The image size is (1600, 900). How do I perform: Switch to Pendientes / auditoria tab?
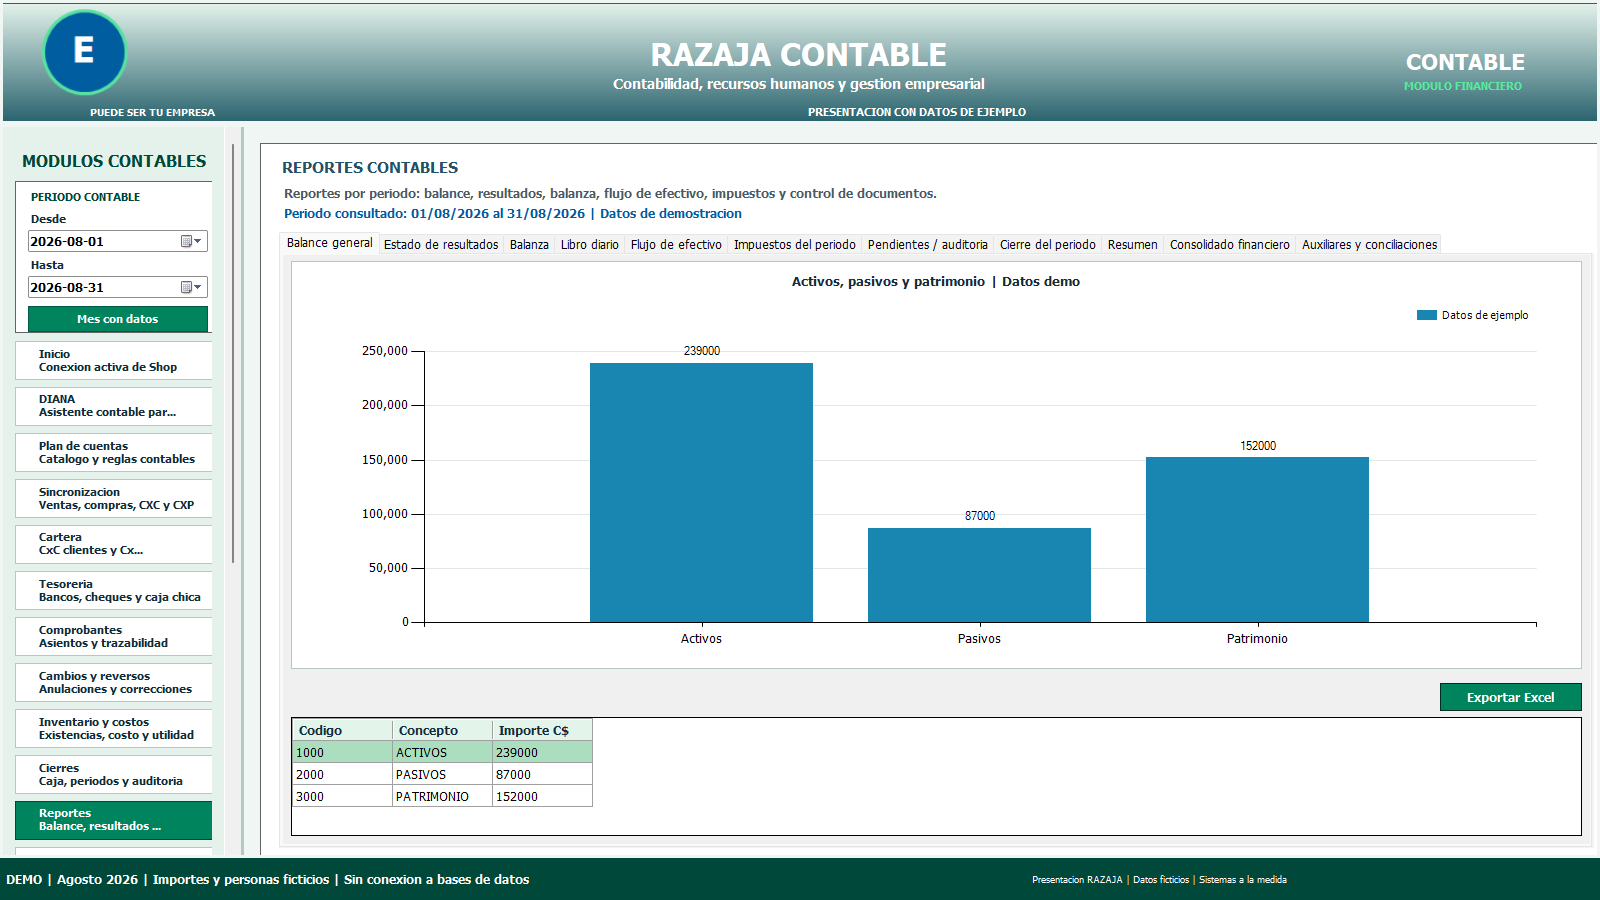(928, 245)
